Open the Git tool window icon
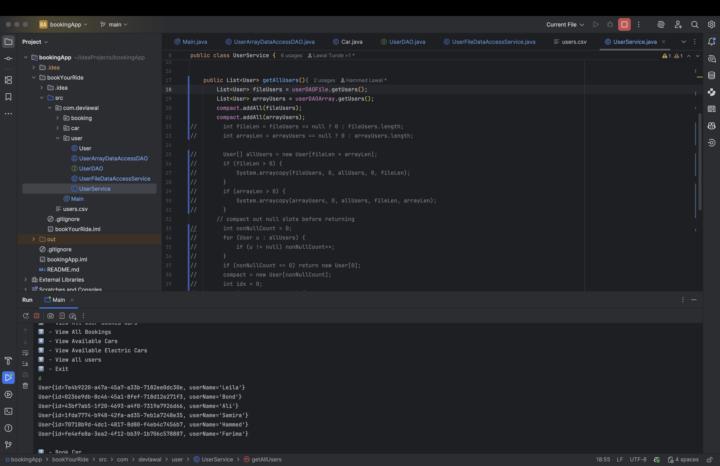 pos(8,444)
